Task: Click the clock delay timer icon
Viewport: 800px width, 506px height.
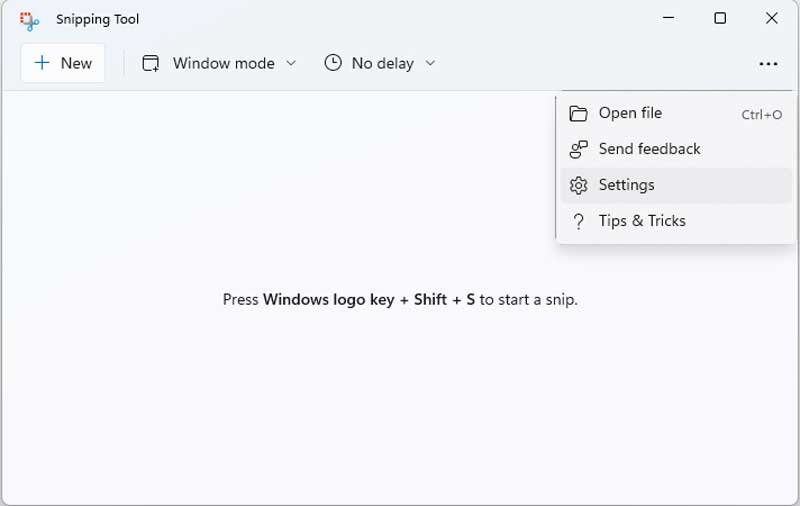Action: [x=333, y=63]
